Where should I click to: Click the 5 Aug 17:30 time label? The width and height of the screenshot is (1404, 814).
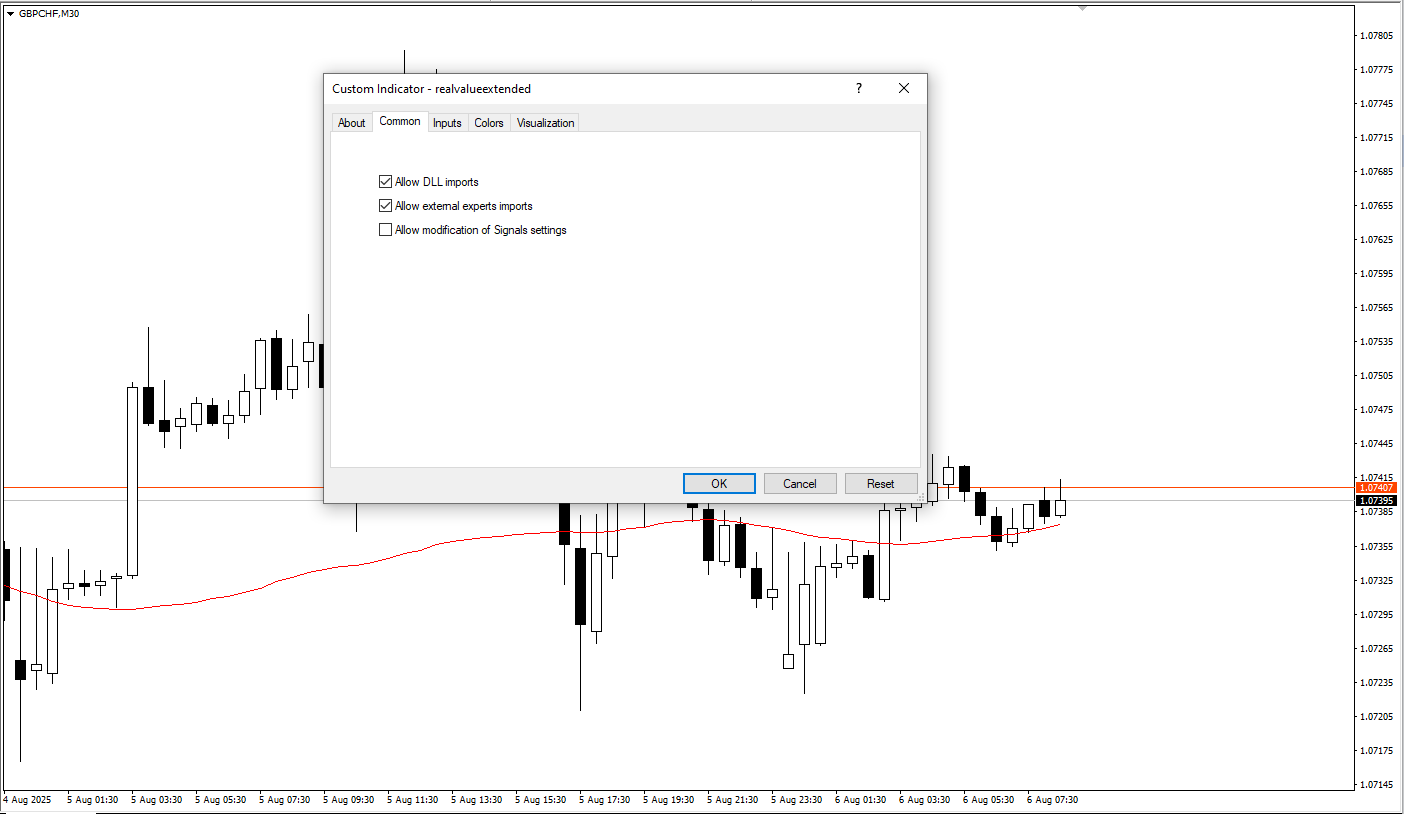point(605,800)
